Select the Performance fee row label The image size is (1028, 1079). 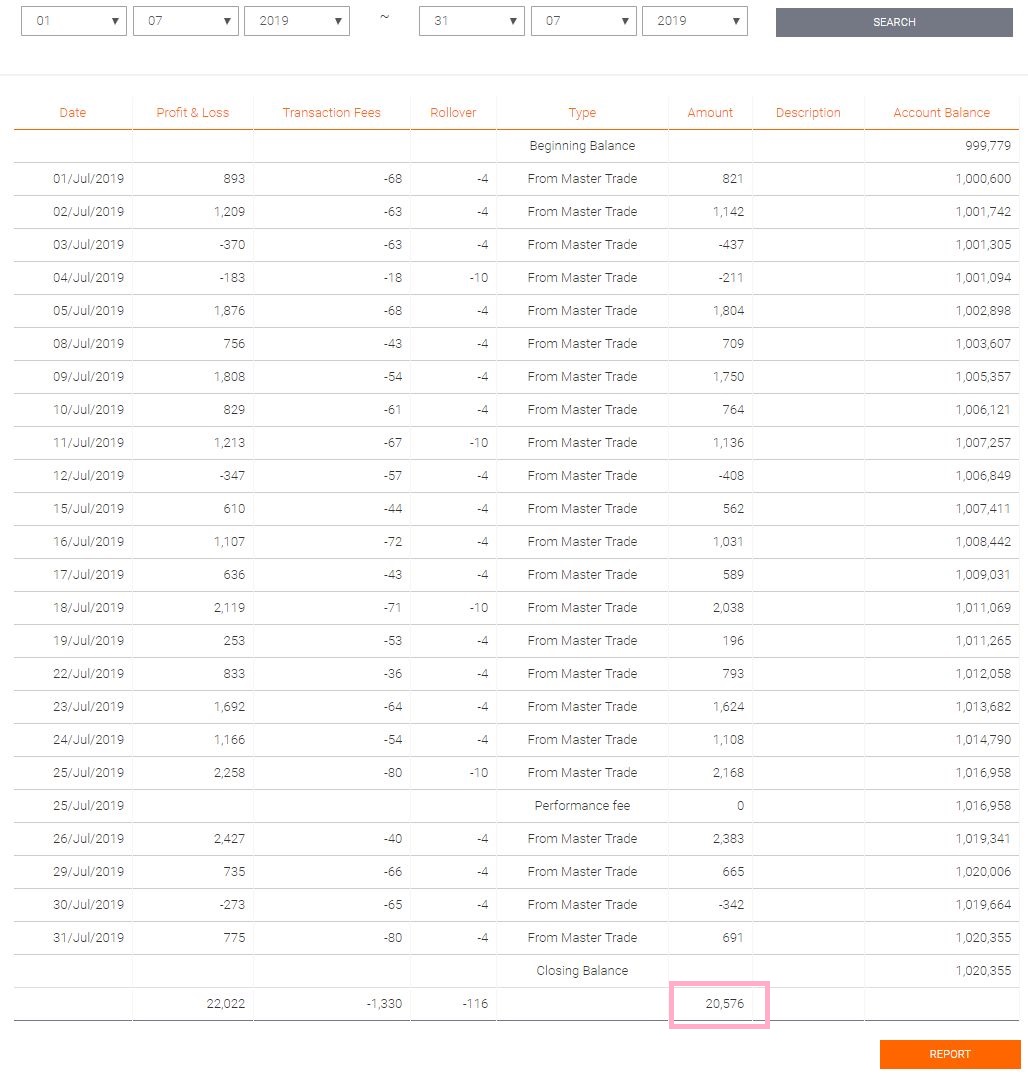tap(582, 806)
